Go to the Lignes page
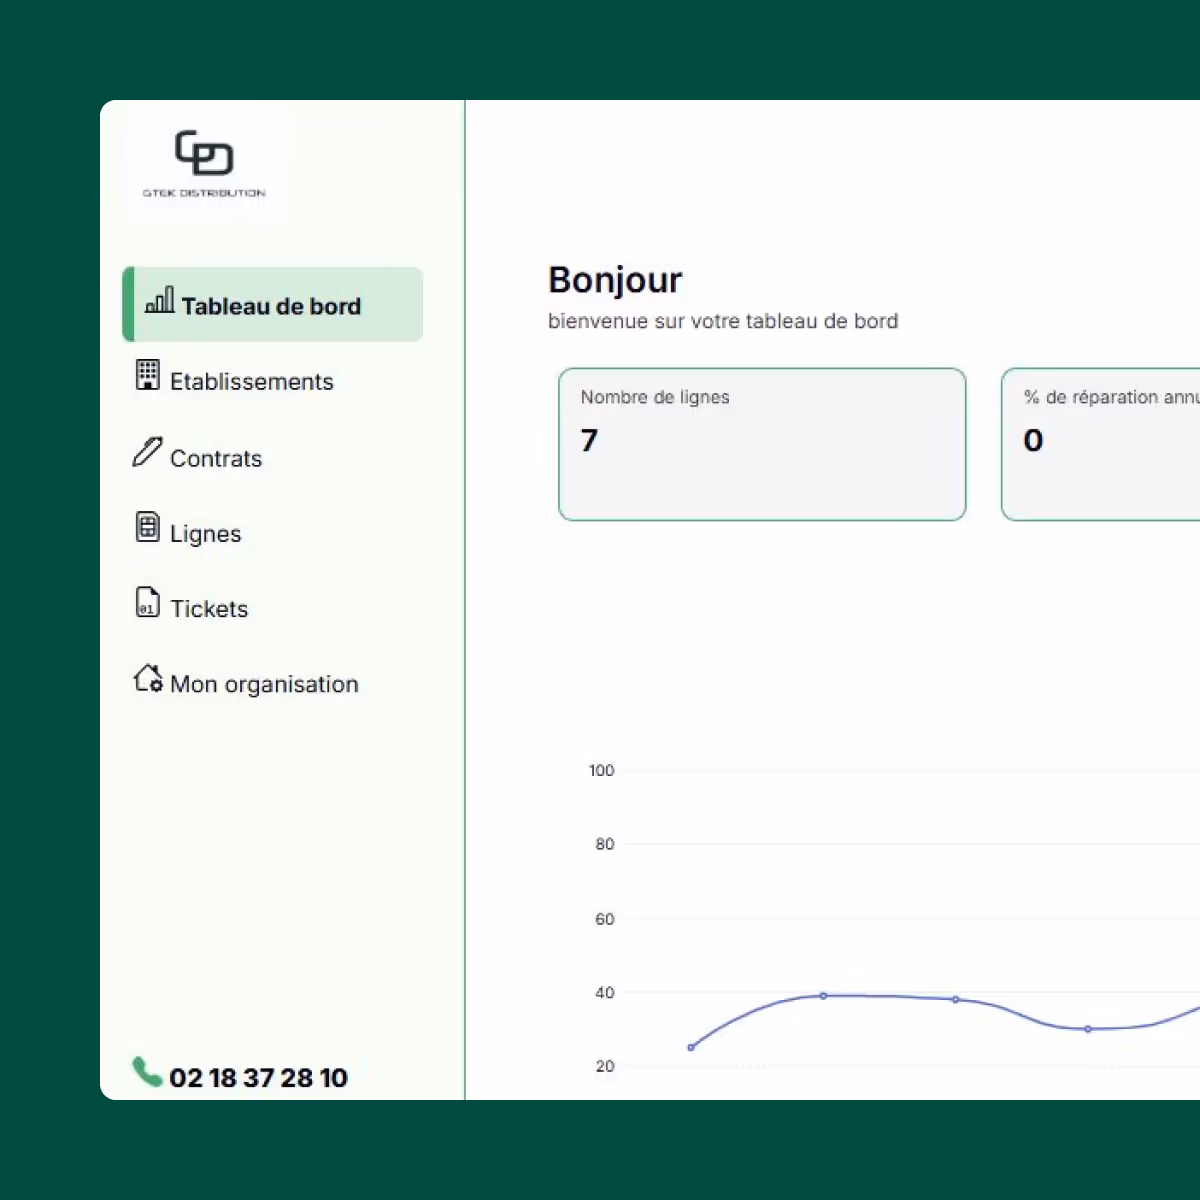The width and height of the screenshot is (1200, 1200). click(205, 533)
